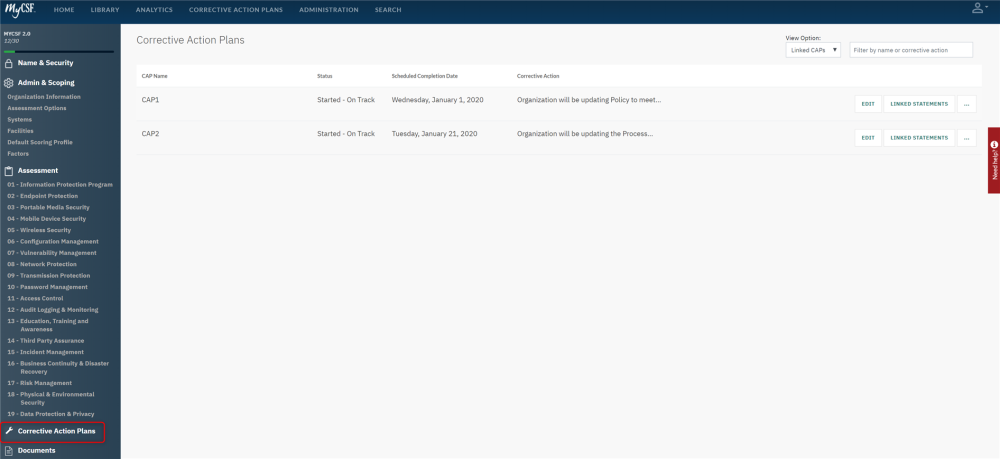
Task: Go to HOME in the top menu
Action: [x=64, y=10]
